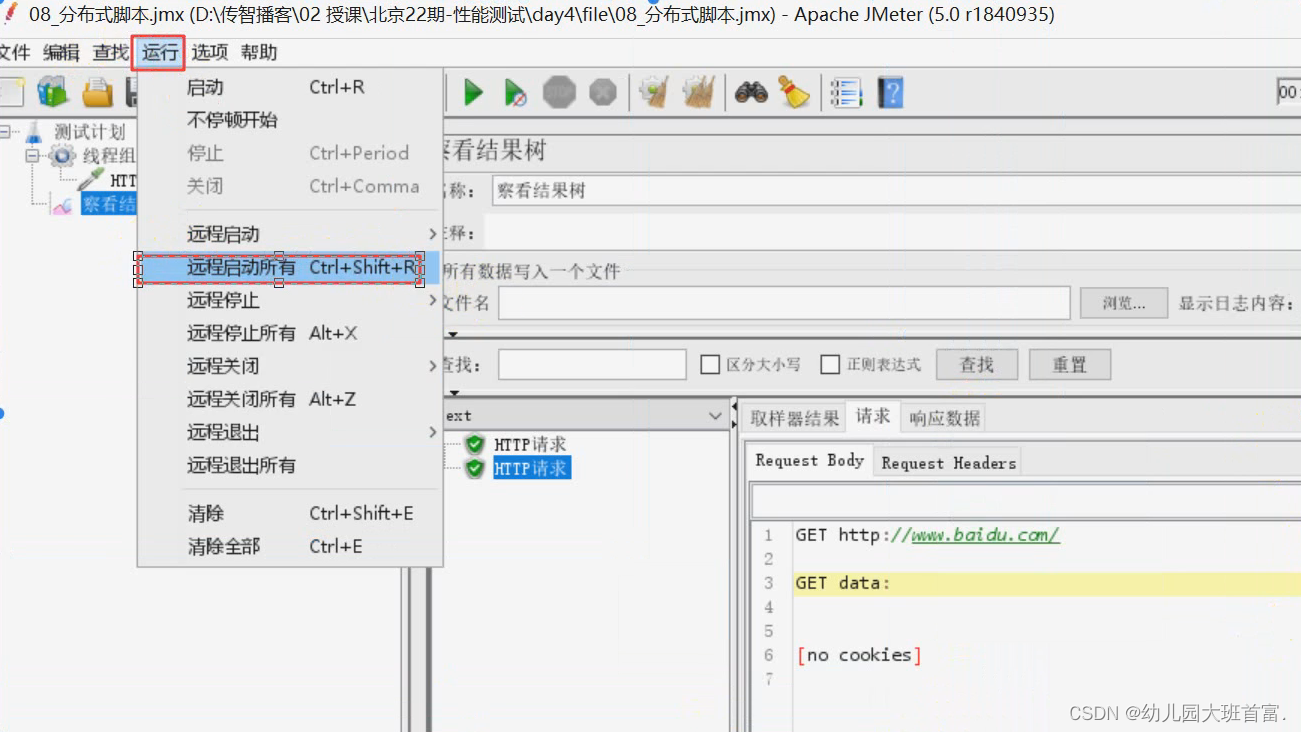1301x732 pixels.
Task: Click the HTTP sampler dropper icon in tree
Action: 91,180
